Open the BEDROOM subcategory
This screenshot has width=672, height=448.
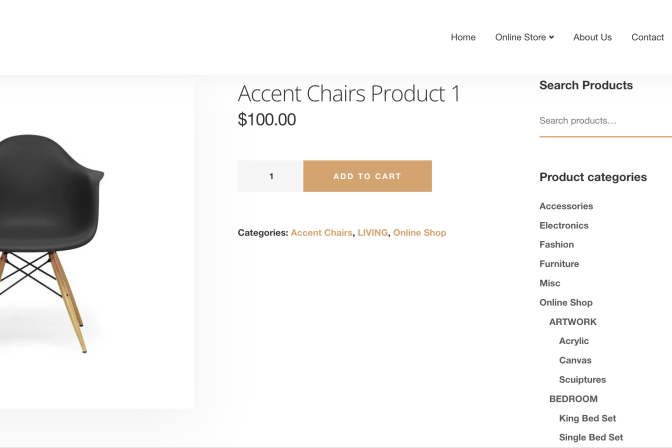click(574, 399)
